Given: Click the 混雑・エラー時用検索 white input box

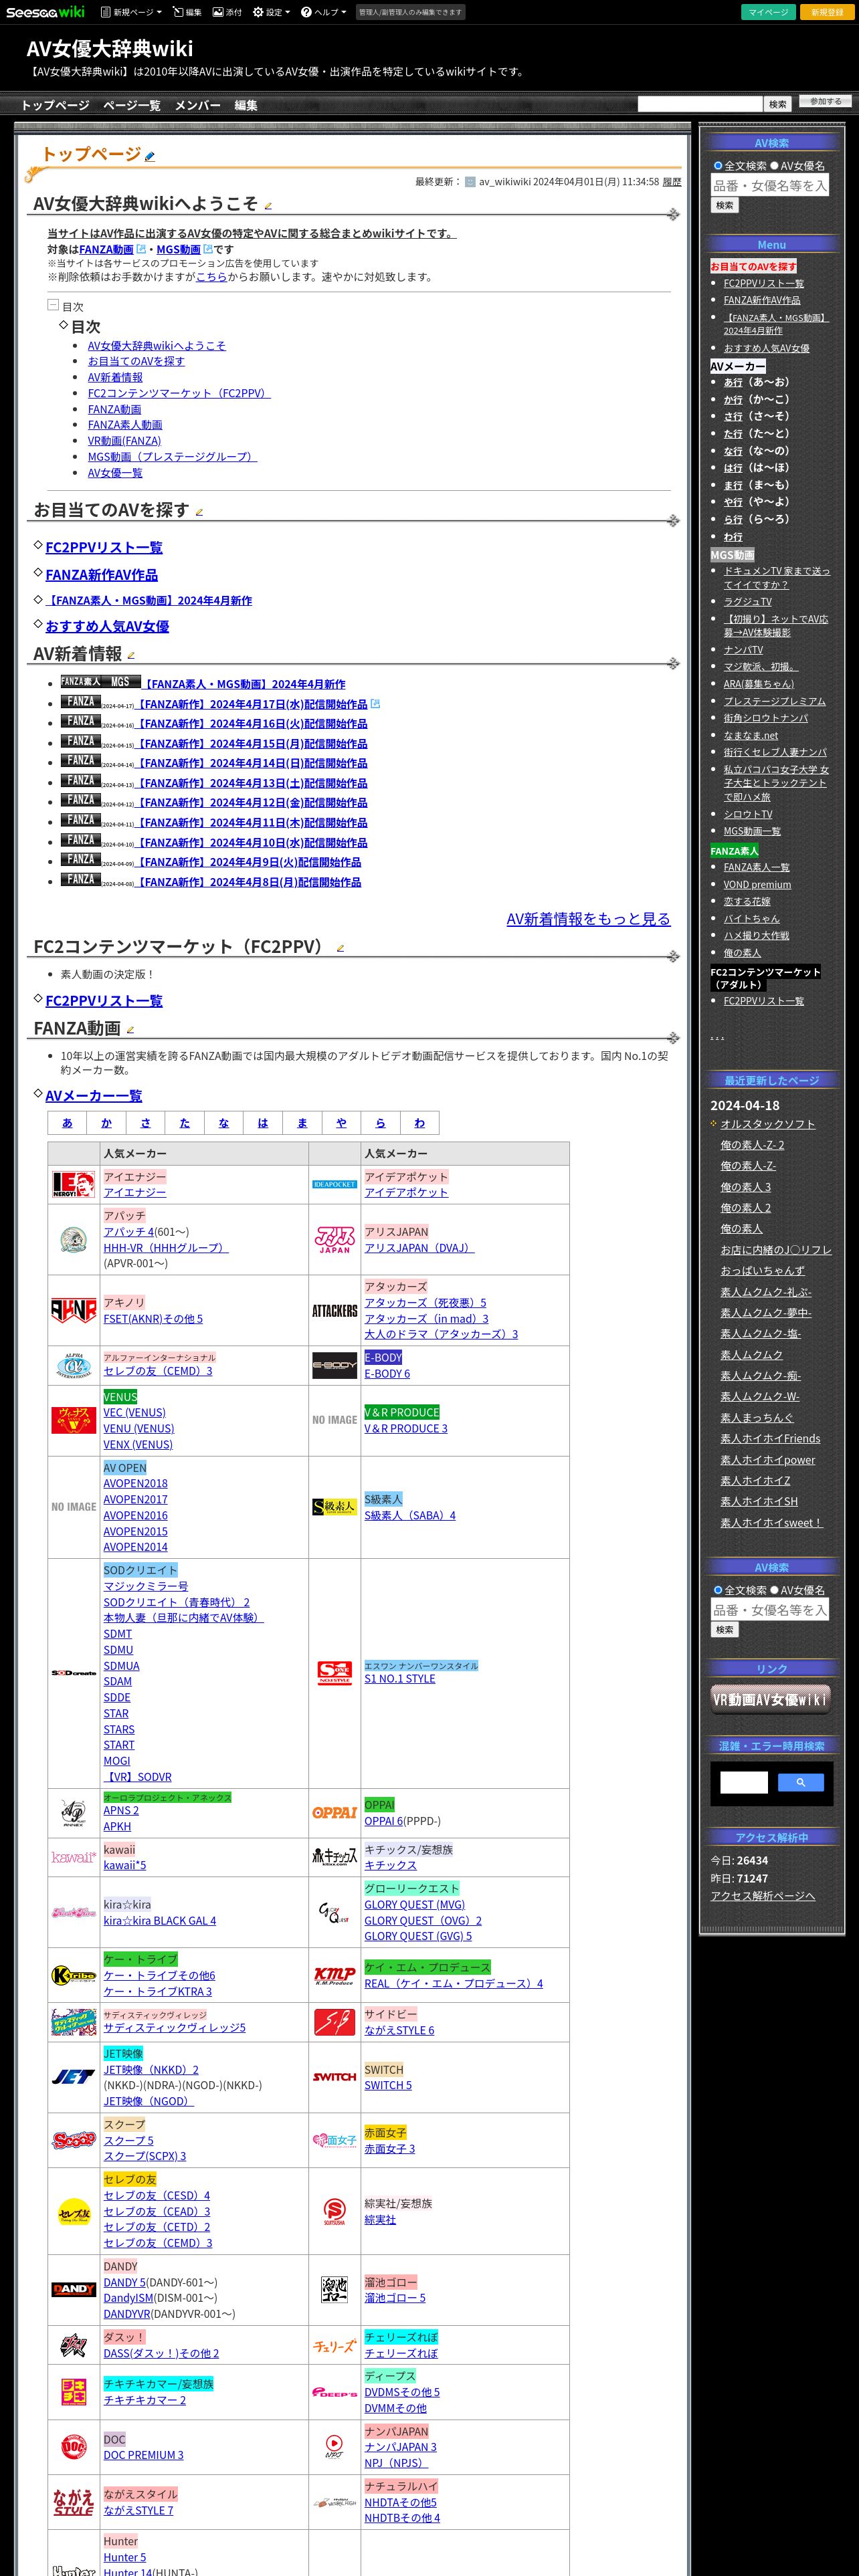Looking at the screenshot, I should click(x=744, y=1782).
